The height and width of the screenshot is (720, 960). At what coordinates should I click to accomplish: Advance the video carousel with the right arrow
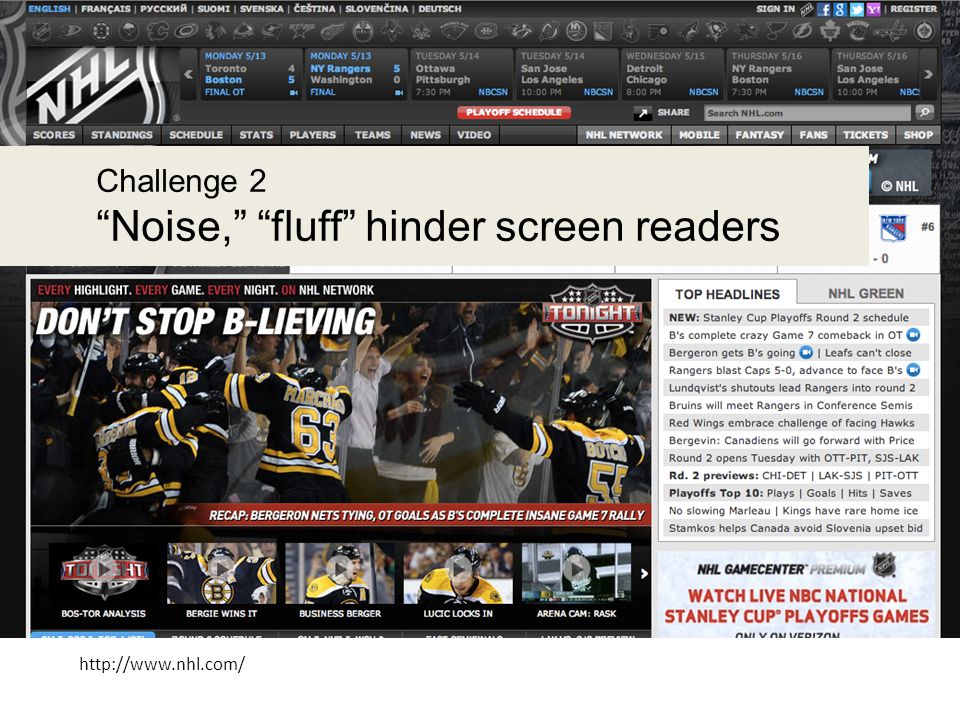(643, 574)
